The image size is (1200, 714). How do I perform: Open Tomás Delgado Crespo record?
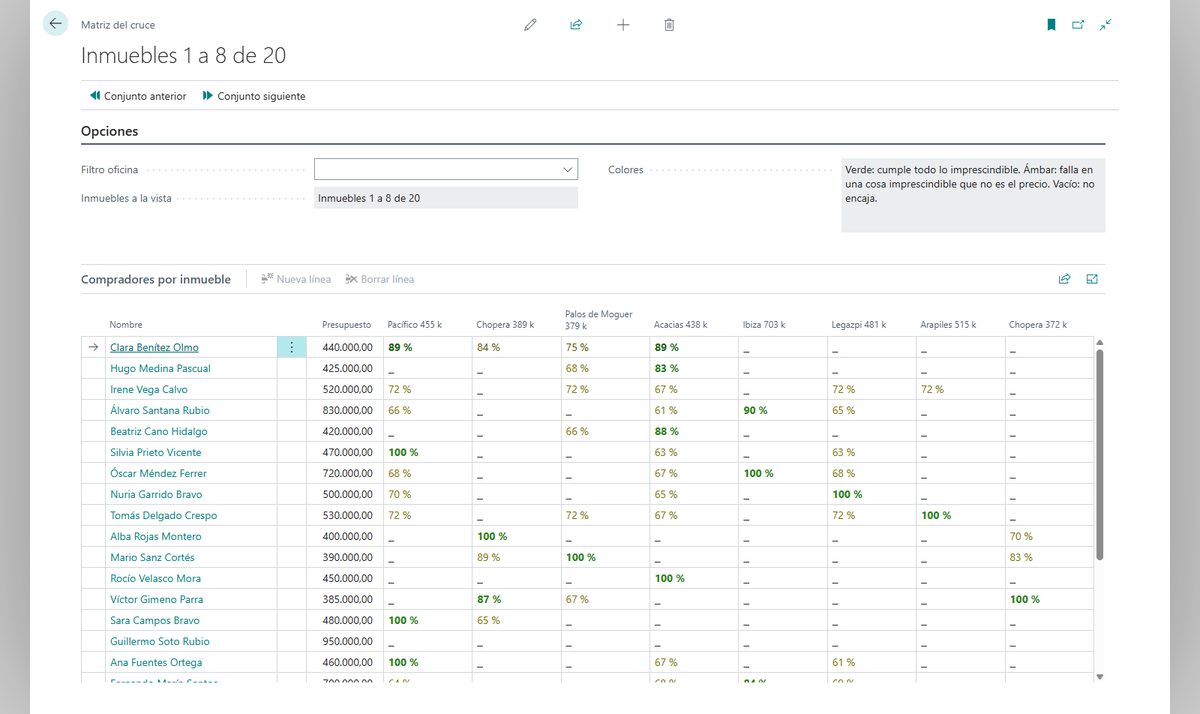[163, 515]
